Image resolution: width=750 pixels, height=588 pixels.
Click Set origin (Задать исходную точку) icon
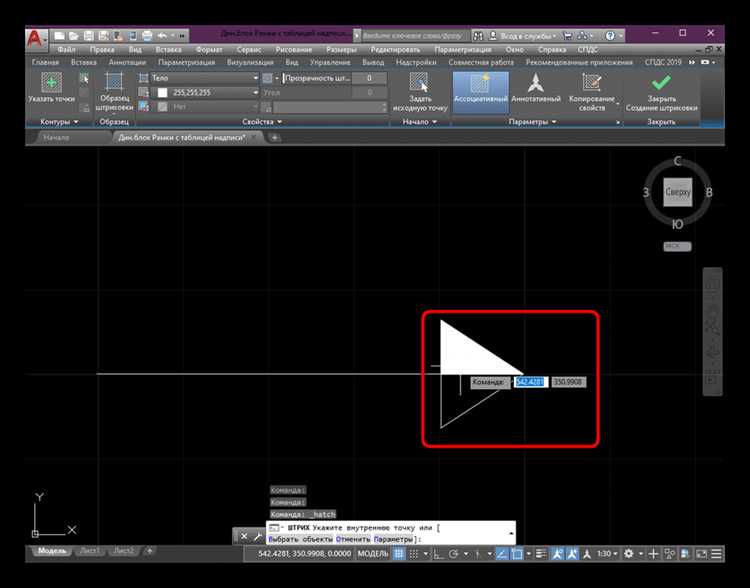pyautogui.click(x=419, y=82)
